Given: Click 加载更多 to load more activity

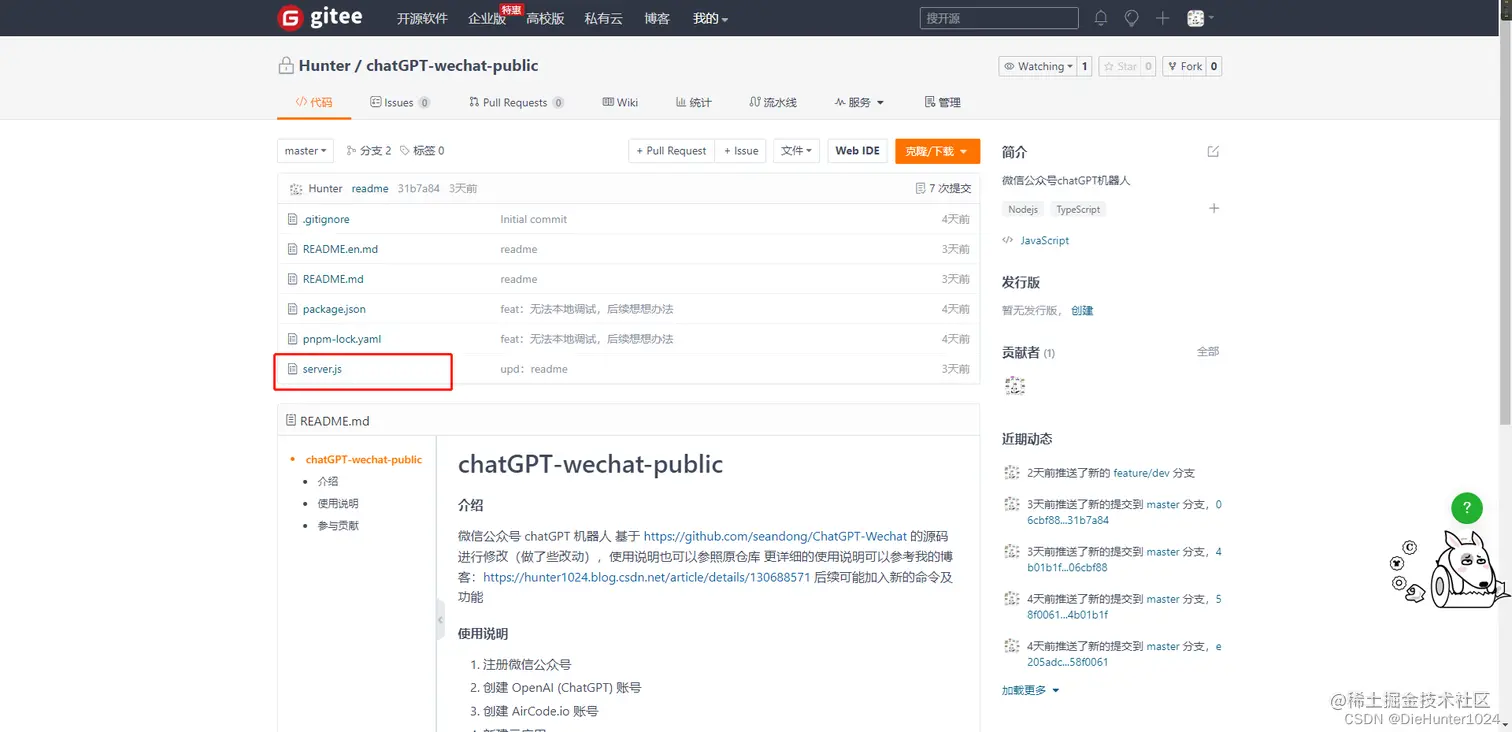Looking at the screenshot, I should pos(1030,690).
